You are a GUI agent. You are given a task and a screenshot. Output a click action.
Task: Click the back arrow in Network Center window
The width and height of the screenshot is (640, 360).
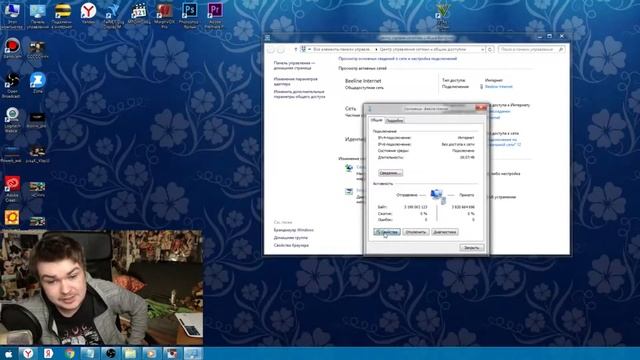[271, 49]
